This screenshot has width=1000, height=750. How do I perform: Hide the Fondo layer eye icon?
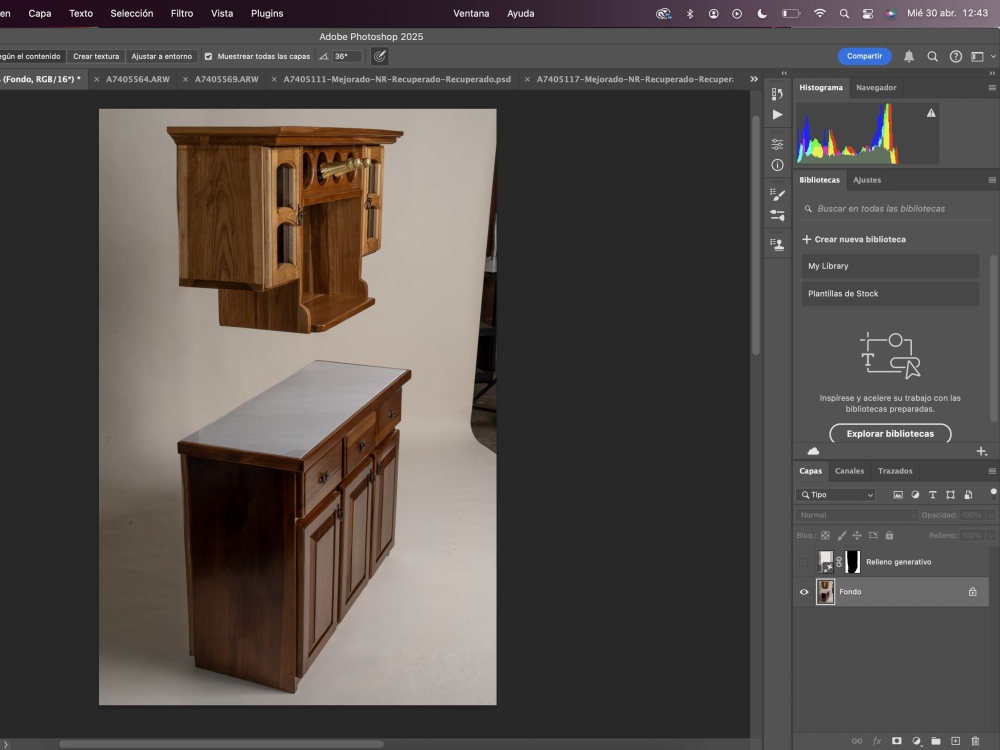[x=804, y=592]
